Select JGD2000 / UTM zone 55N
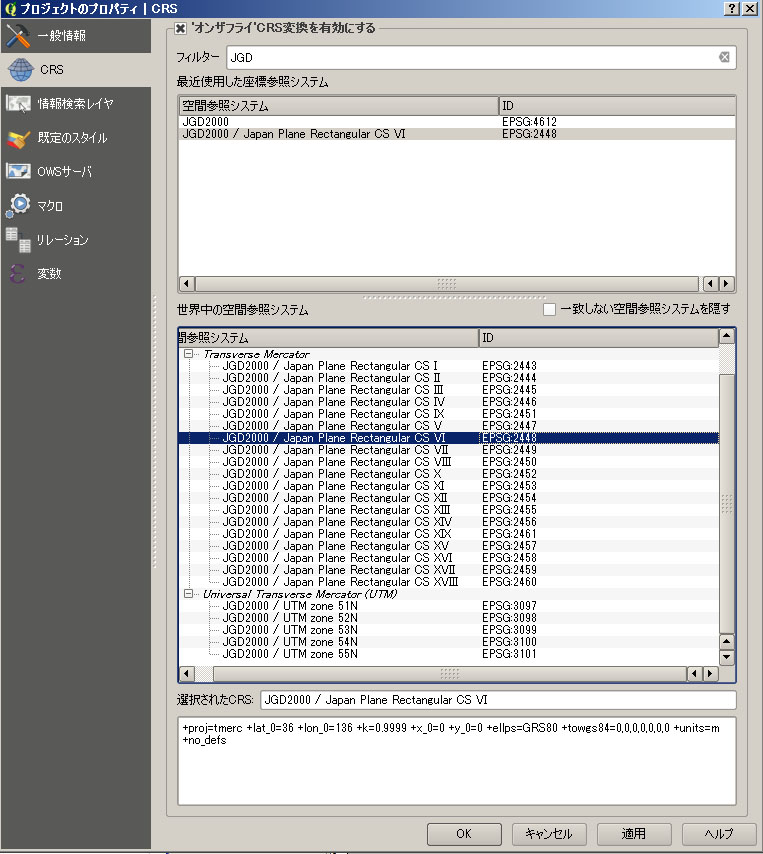Image resolution: width=763 pixels, height=854 pixels. click(290, 654)
